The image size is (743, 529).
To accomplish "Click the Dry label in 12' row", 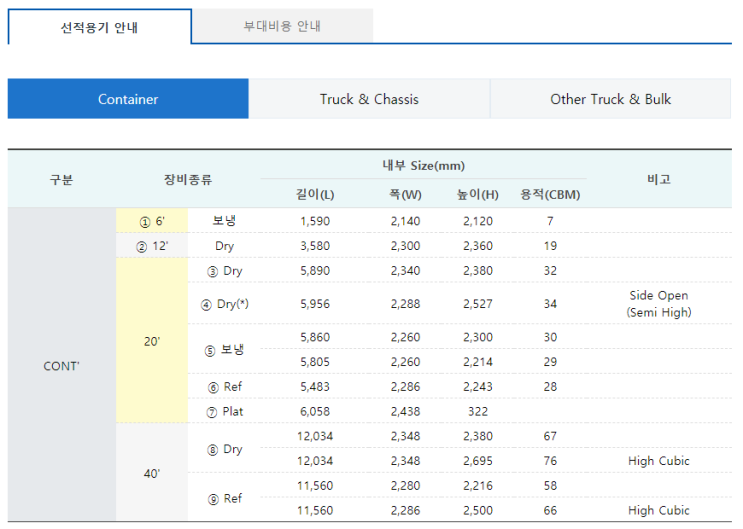I will [224, 246].
